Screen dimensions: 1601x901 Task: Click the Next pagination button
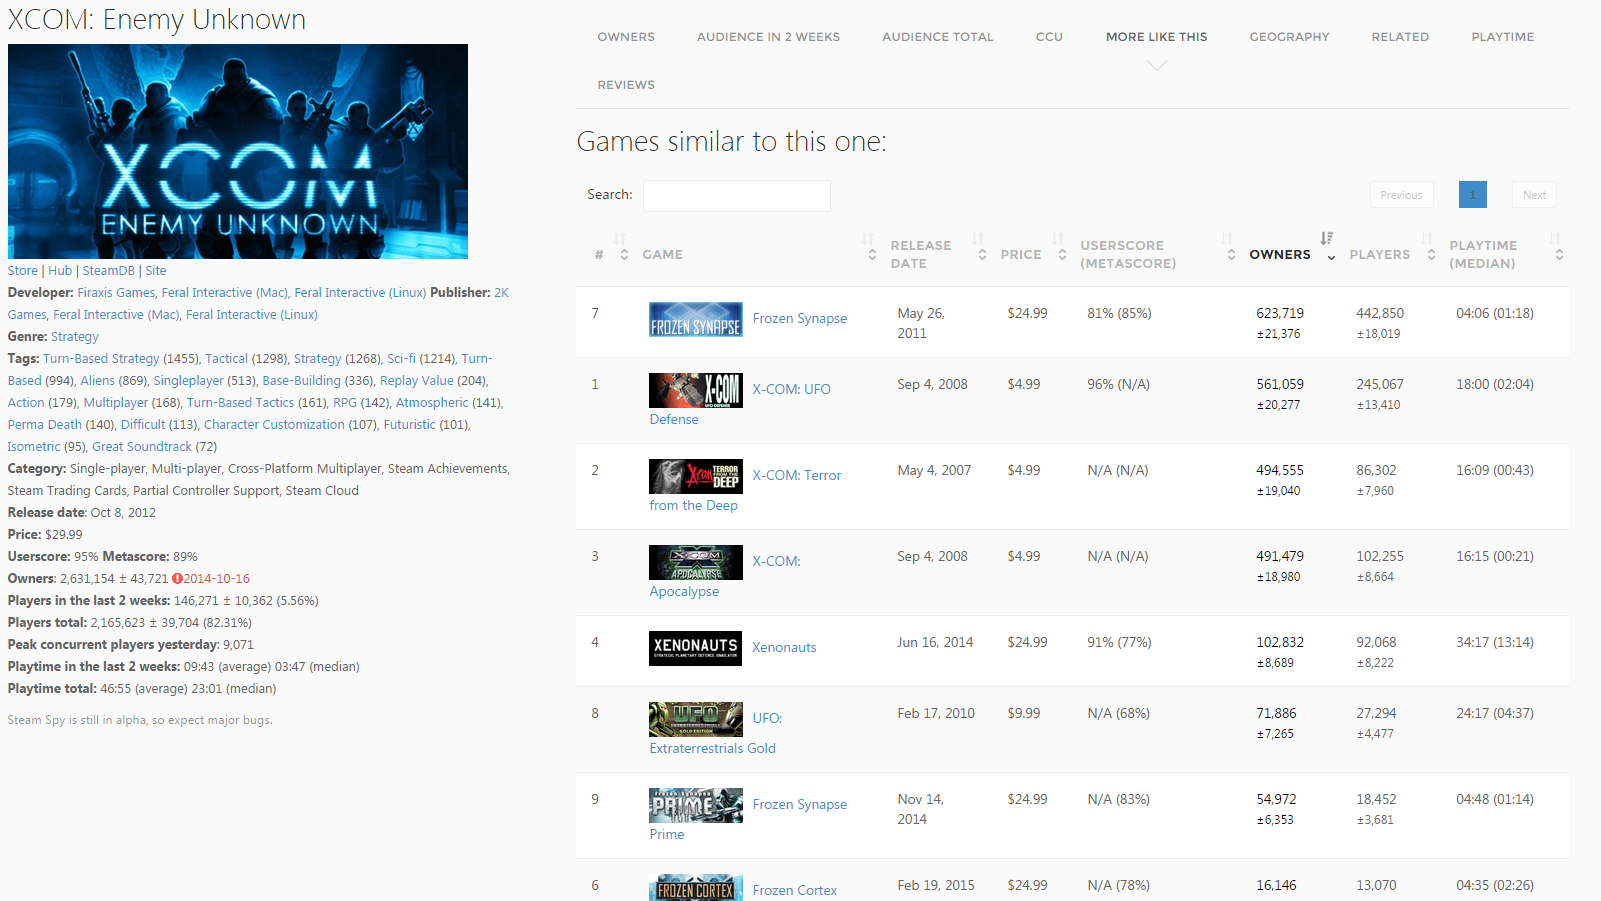point(1534,194)
